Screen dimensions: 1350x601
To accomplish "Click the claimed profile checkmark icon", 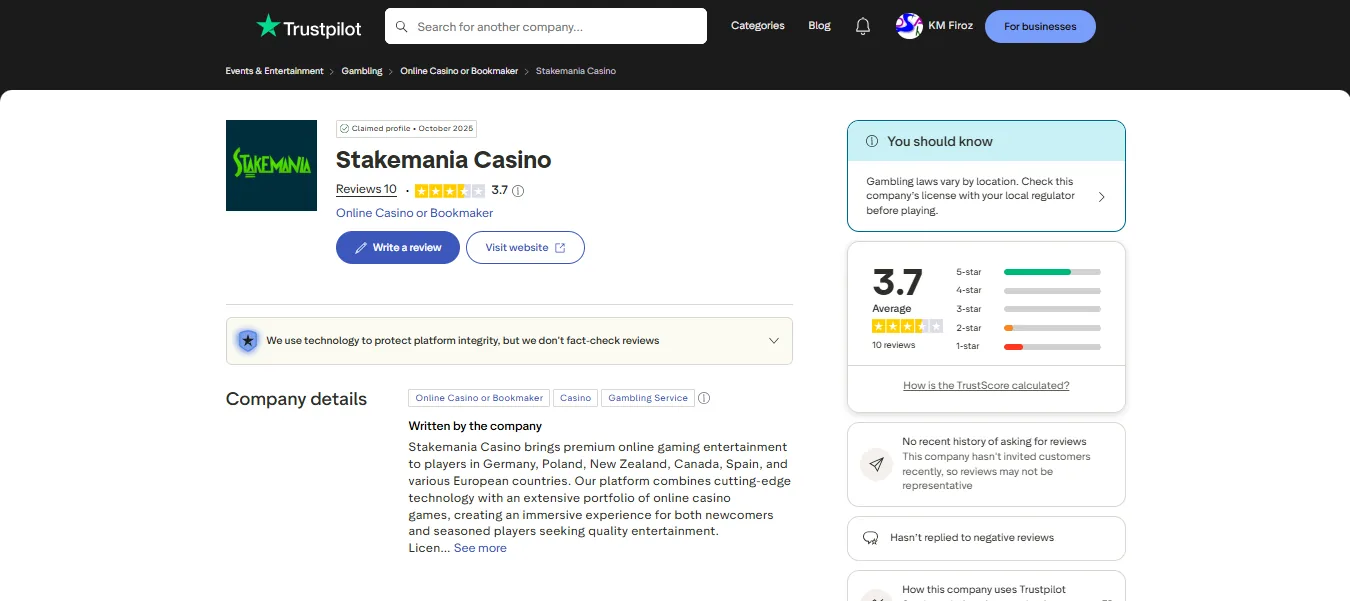I will click(344, 129).
